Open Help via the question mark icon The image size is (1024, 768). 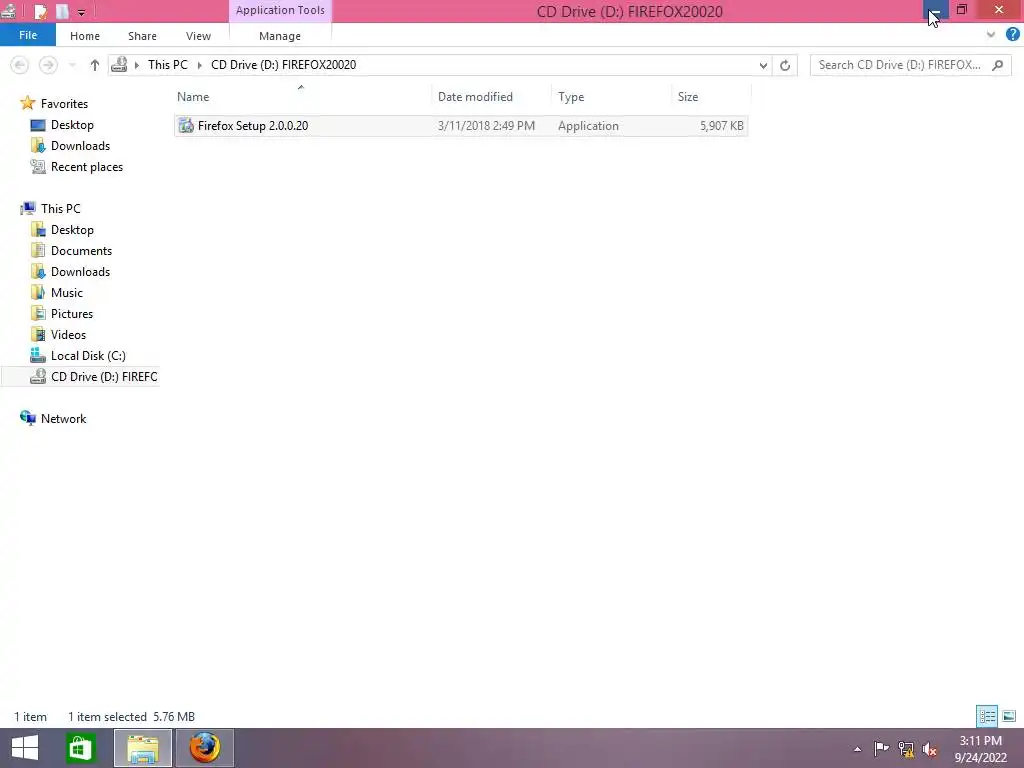pos(1013,35)
